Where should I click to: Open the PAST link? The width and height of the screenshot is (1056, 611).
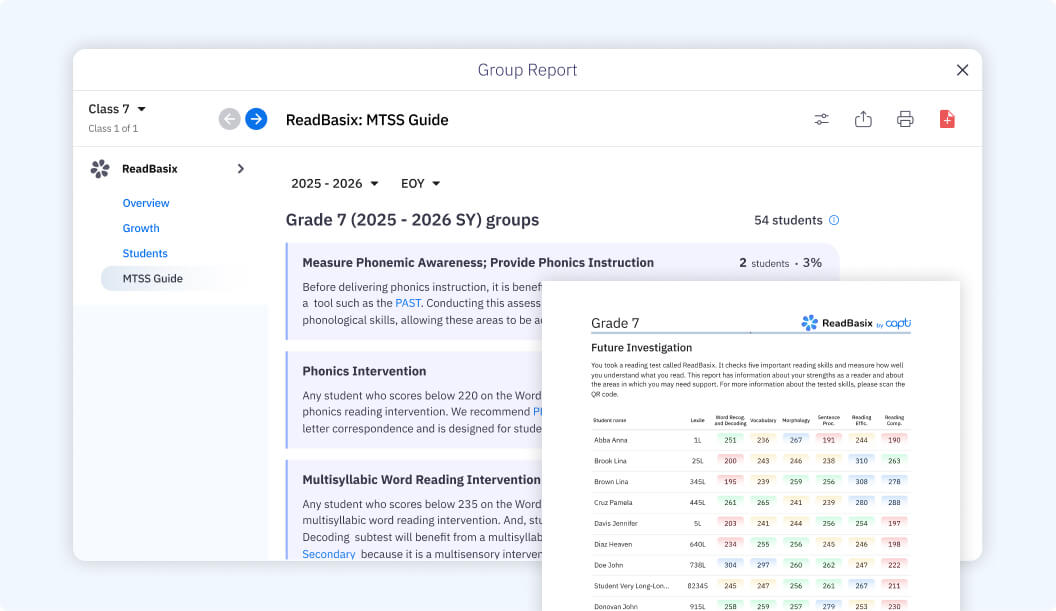pos(407,303)
